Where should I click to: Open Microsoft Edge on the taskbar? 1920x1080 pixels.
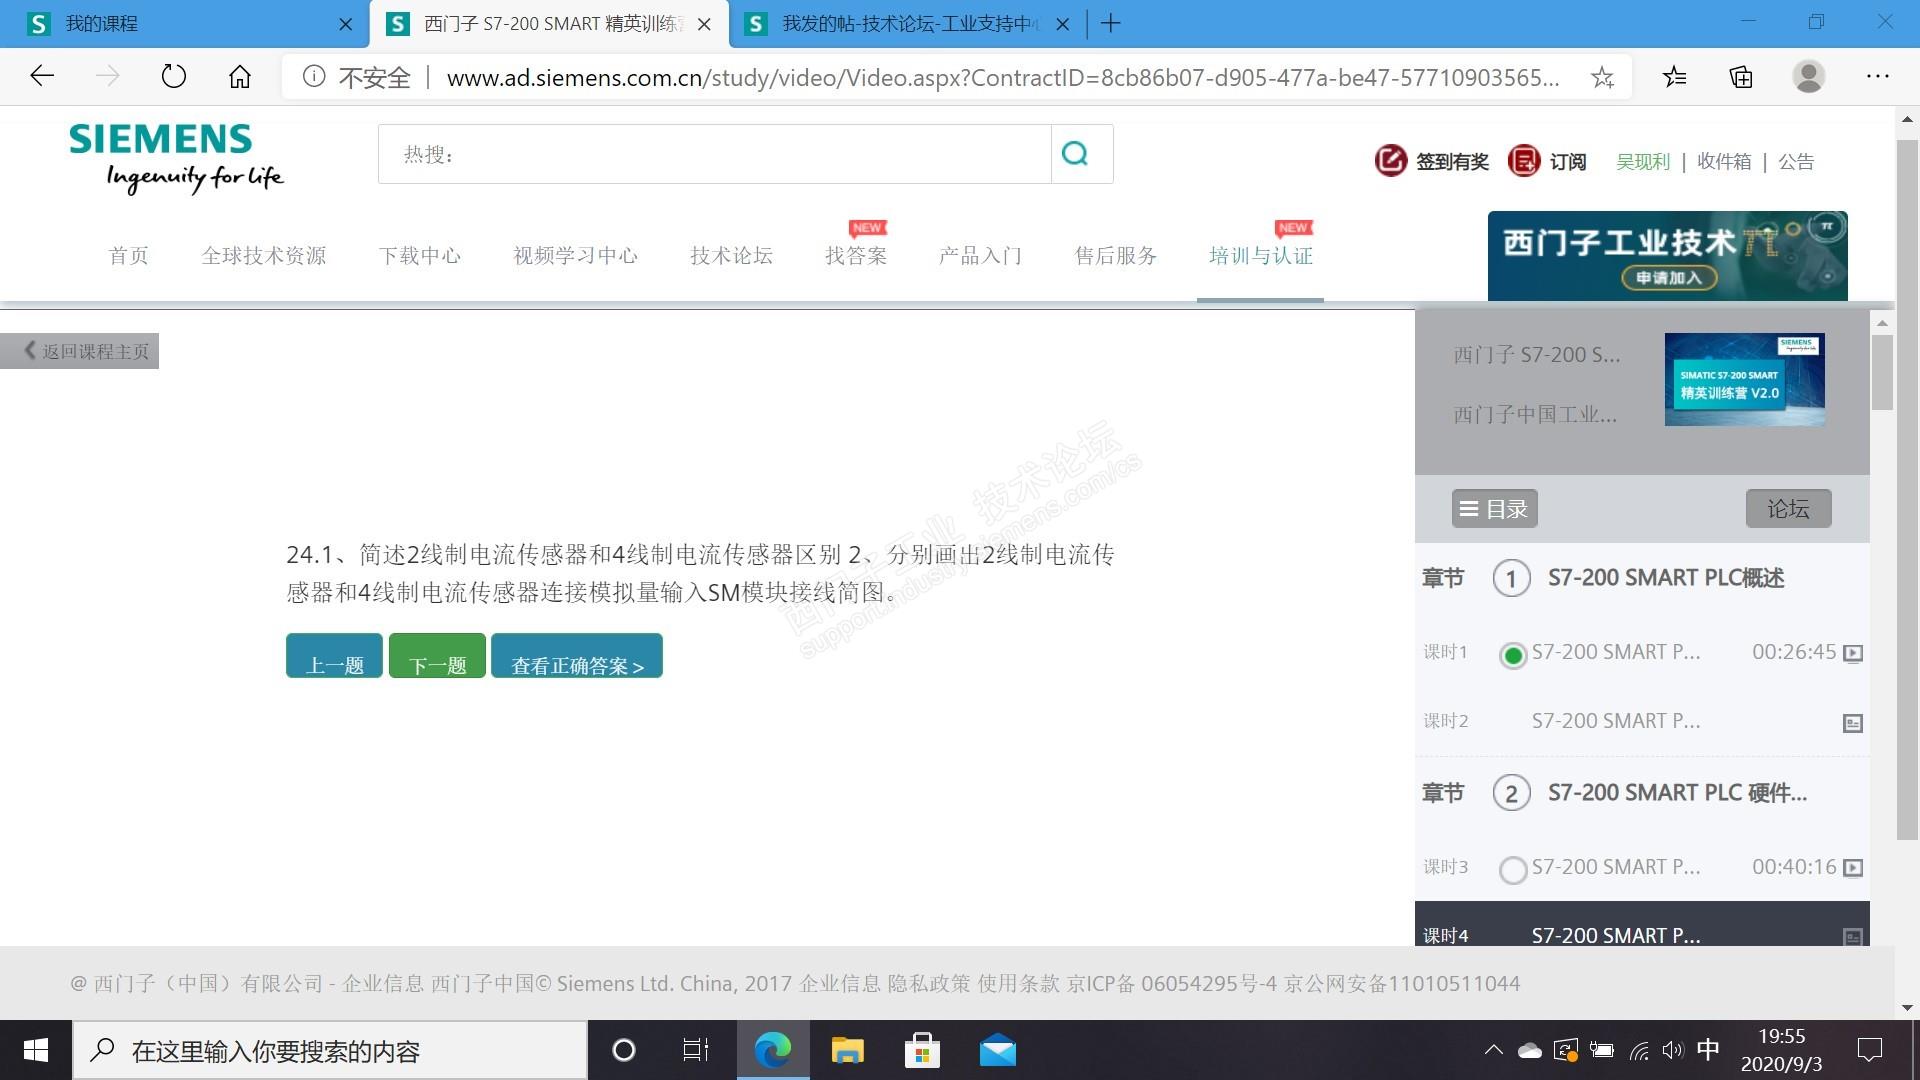[772, 1050]
